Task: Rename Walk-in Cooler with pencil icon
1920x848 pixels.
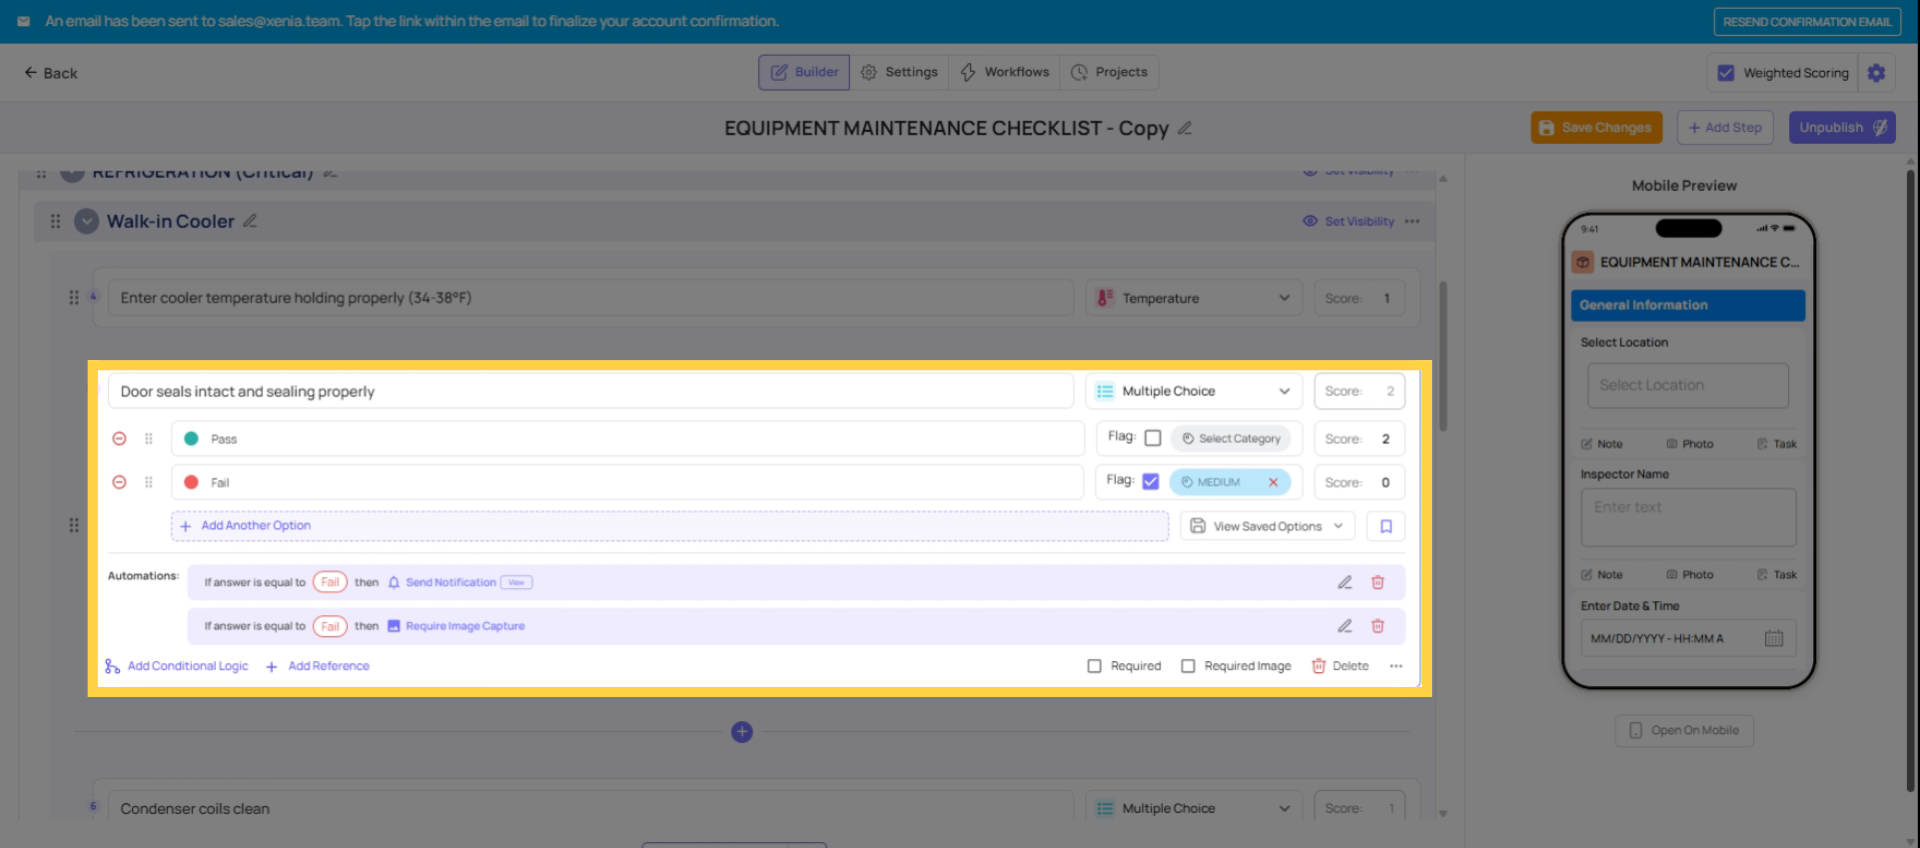Action: (250, 221)
